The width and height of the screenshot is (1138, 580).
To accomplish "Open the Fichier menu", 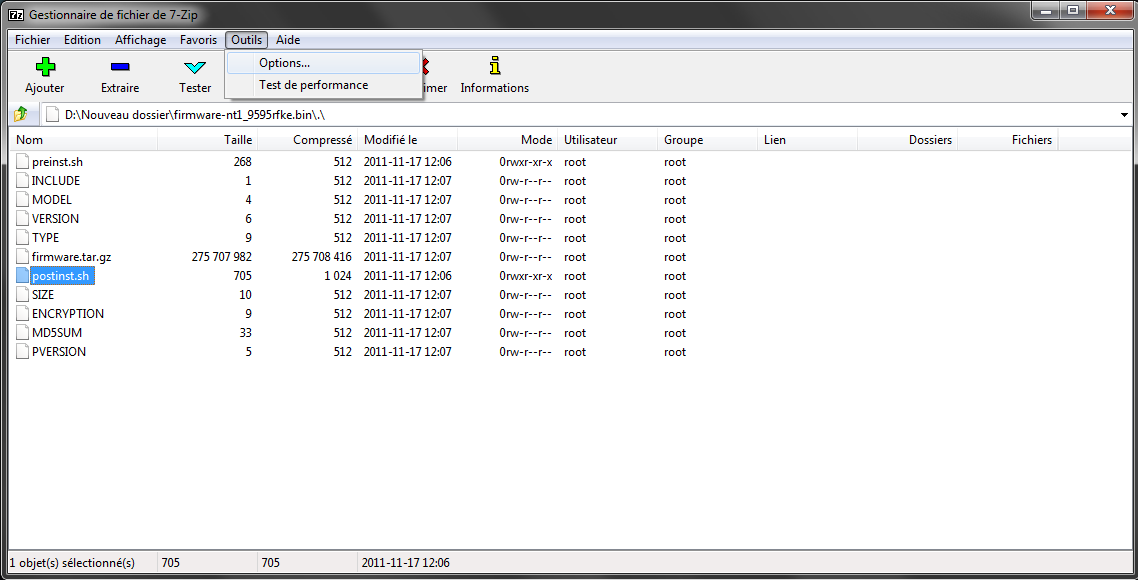I will [33, 40].
